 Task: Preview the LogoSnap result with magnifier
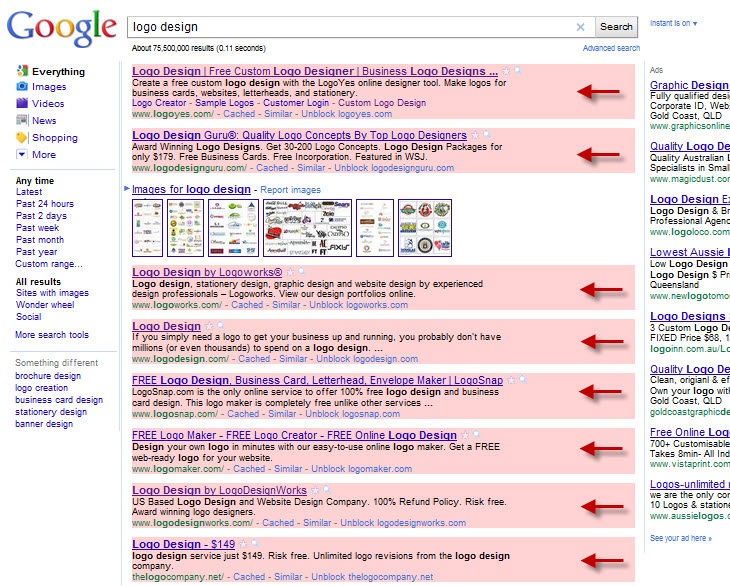click(523, 379)
